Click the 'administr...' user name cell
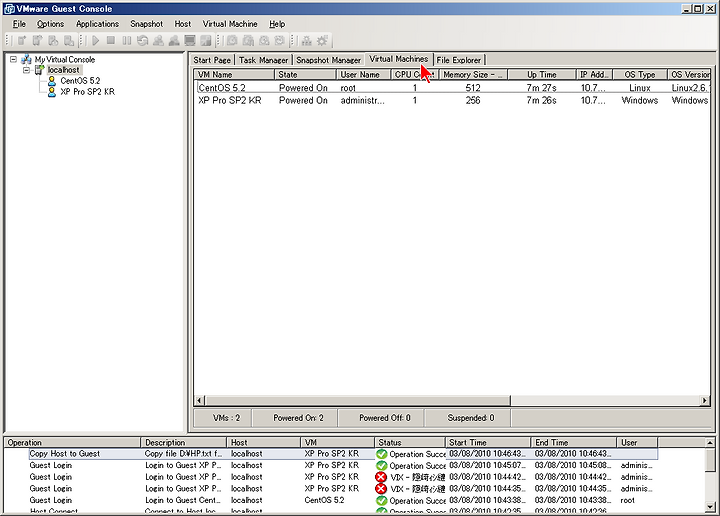This screenshot has height=516, width=720. click(x=363, y=100)
